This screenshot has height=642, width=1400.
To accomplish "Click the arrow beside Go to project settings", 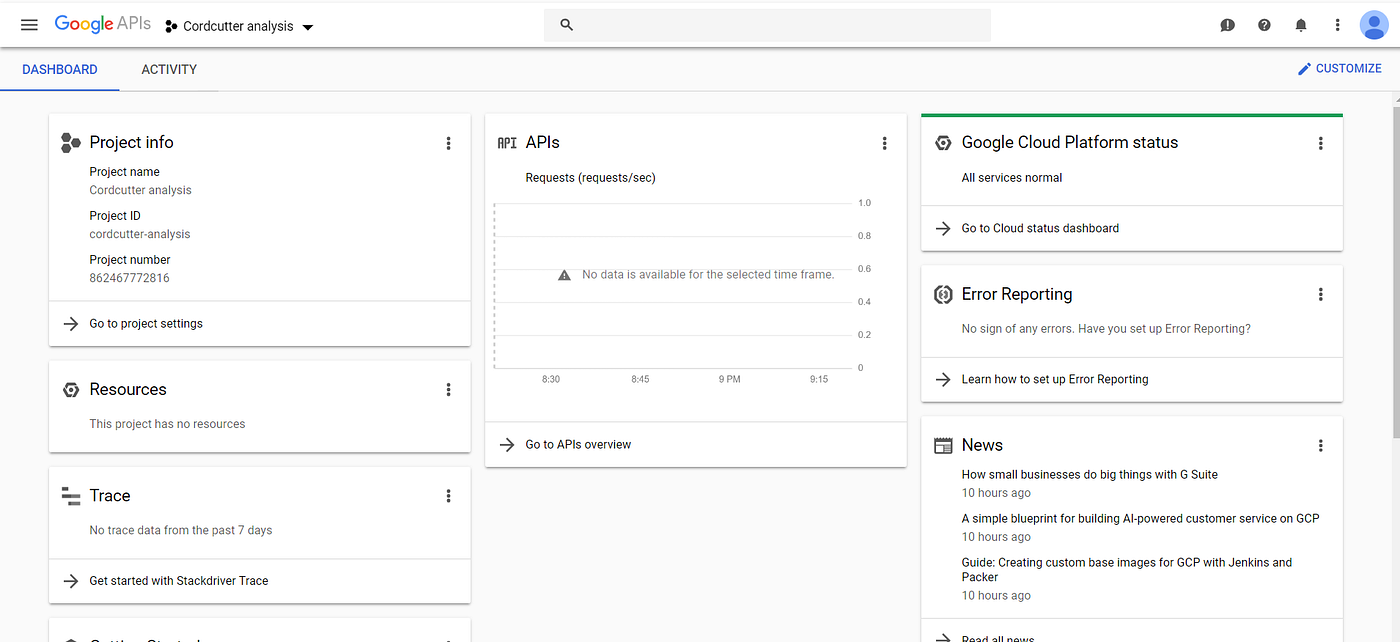I will point(71,324).
